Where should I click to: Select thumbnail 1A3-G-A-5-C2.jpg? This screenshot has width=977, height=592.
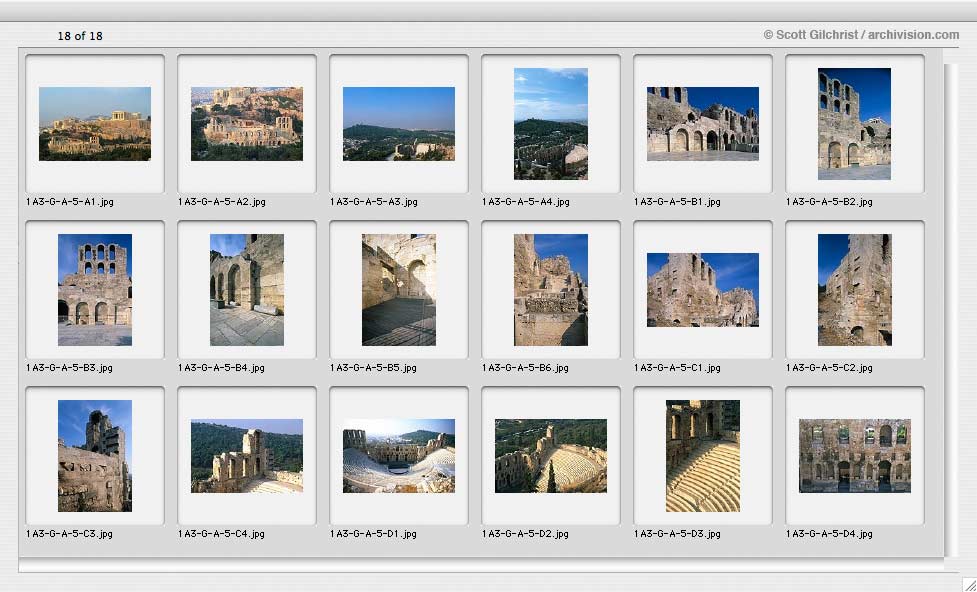(x=854, y=290)
